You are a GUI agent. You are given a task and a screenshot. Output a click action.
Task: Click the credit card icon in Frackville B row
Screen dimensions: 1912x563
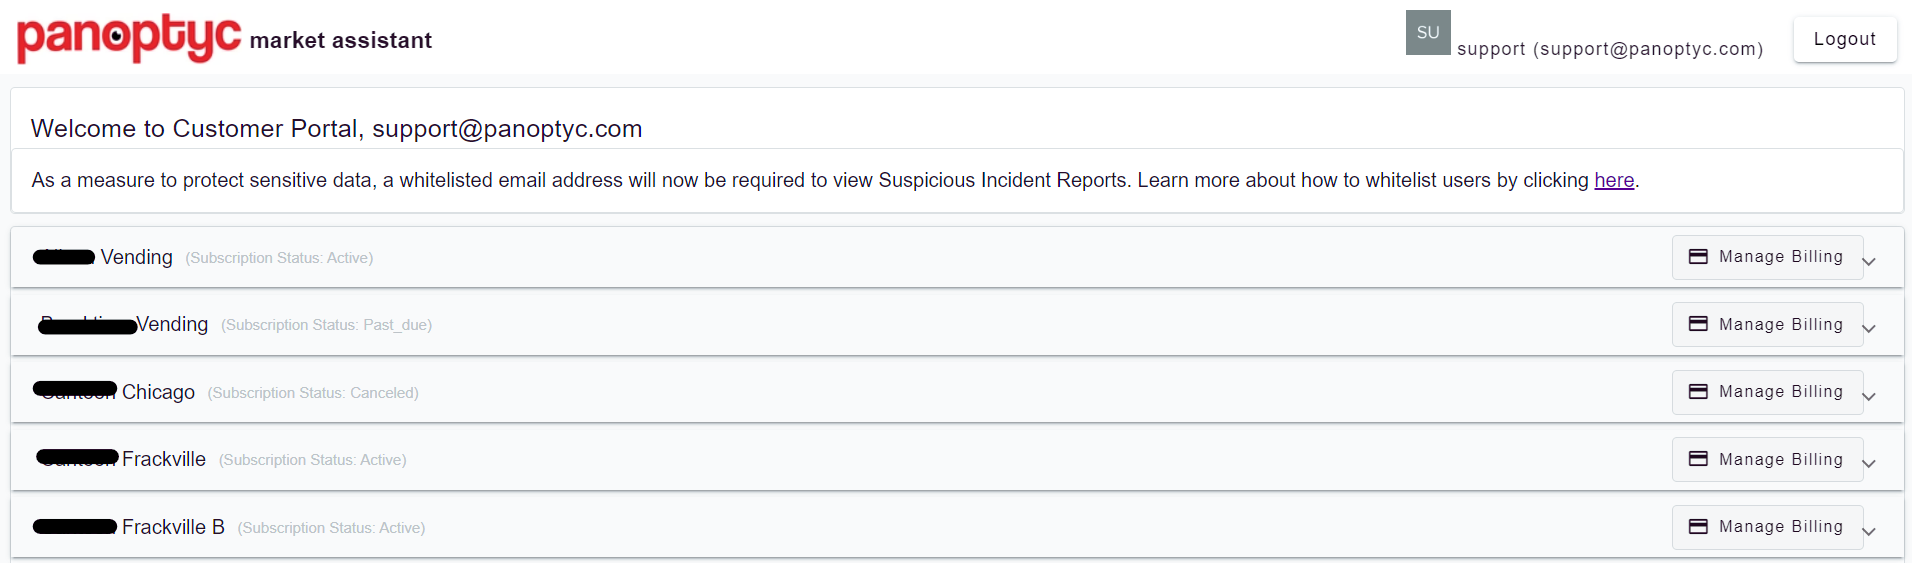tap(1698, 527)
